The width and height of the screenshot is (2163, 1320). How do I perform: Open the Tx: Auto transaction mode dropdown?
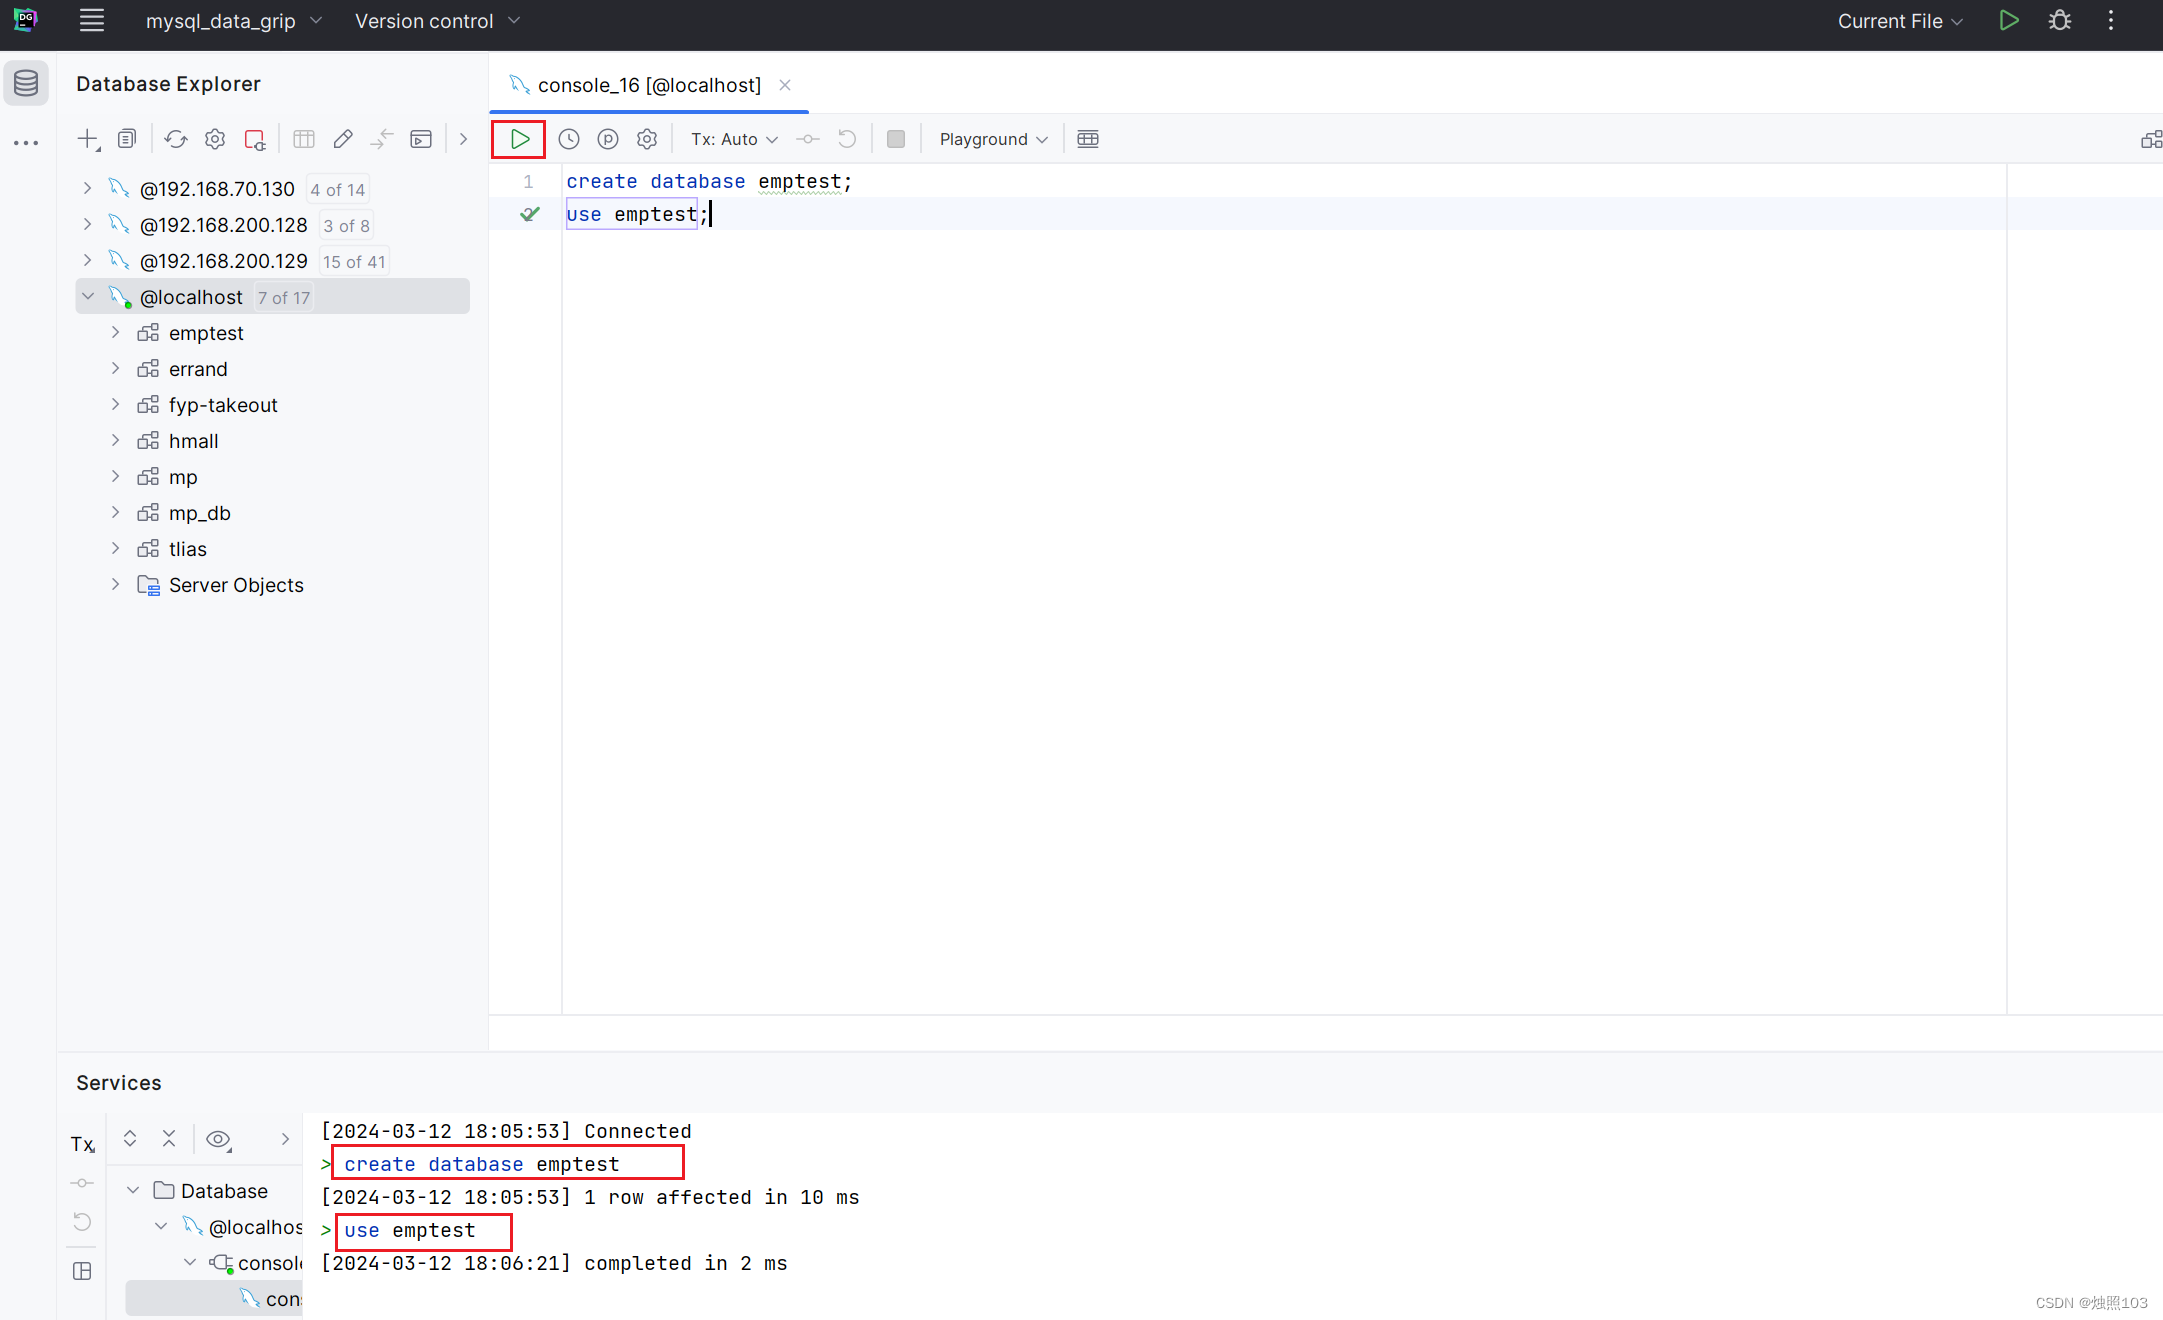point(734,139)
